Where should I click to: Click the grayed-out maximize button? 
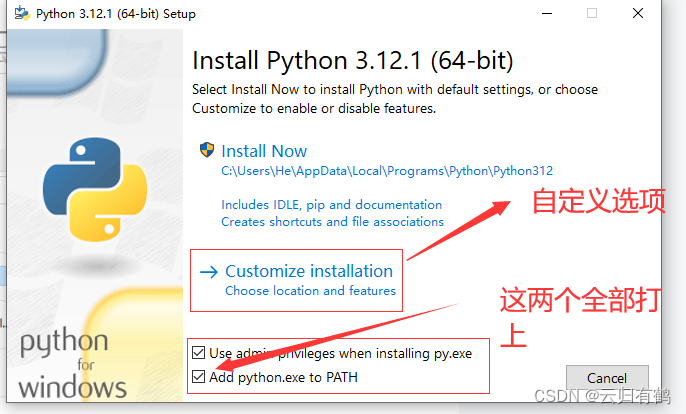click(592, 14)
